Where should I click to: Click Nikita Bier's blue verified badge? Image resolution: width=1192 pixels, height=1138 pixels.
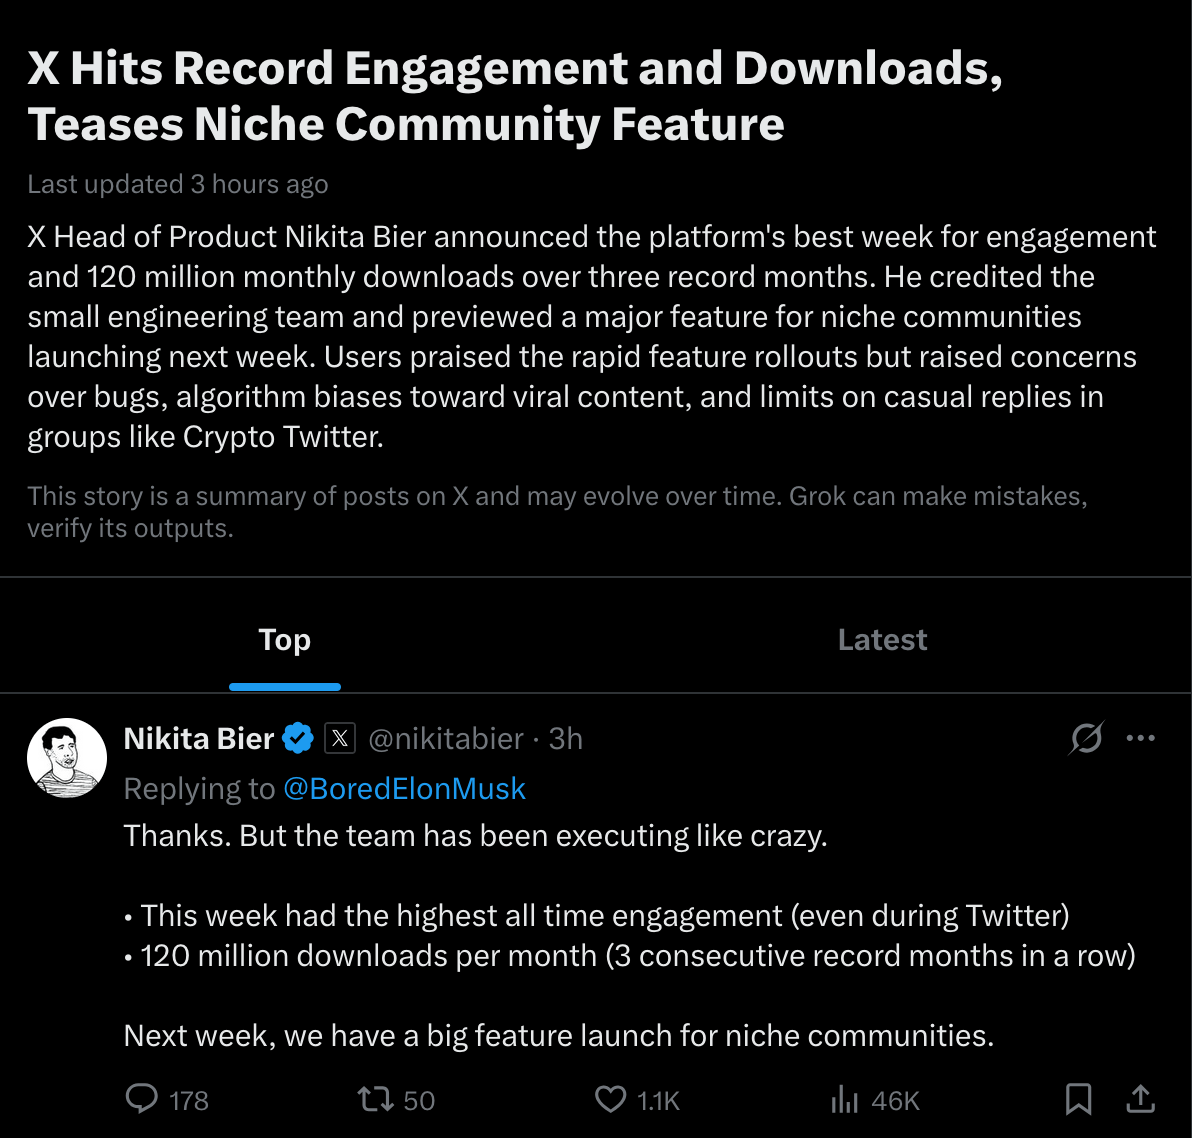(297, 738)
